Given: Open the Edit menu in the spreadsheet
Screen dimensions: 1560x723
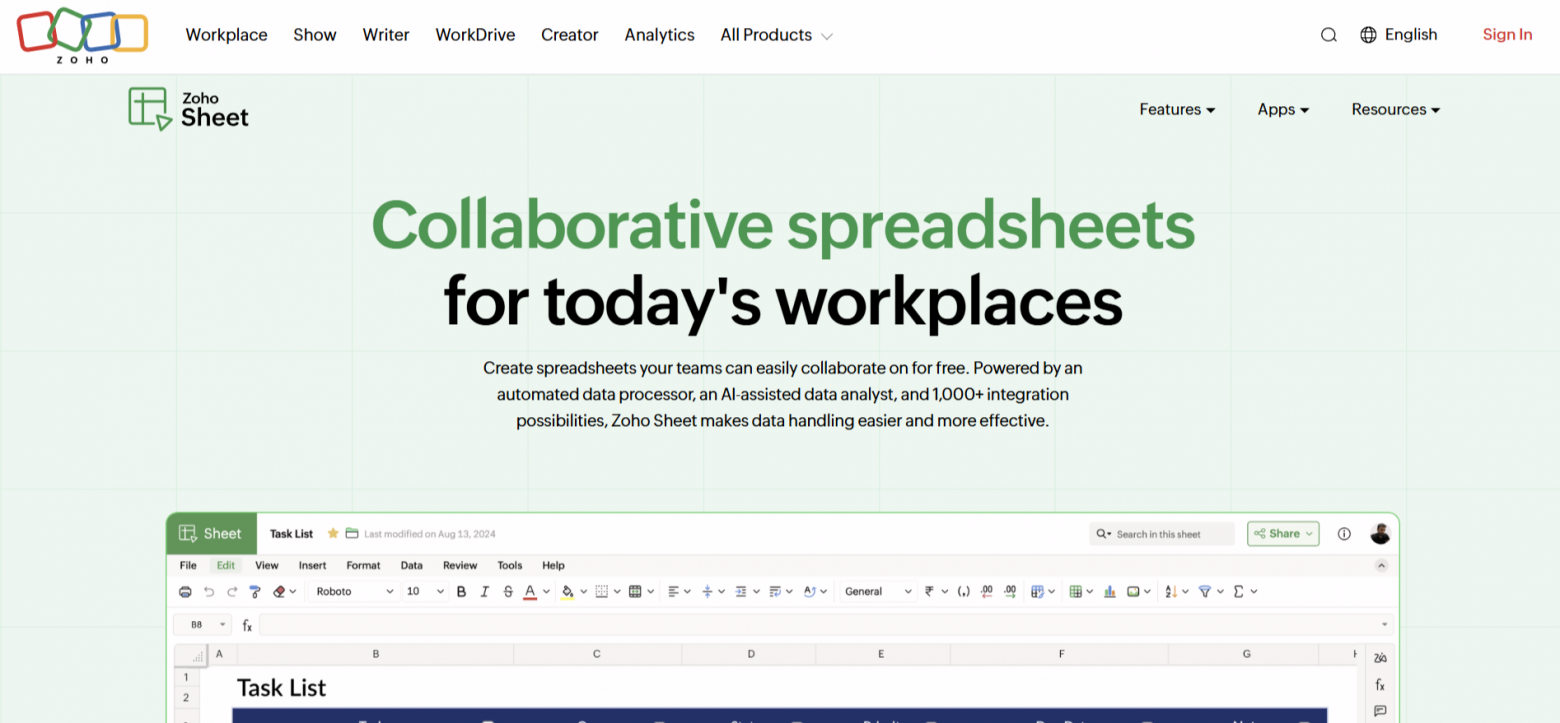Looking at the screenshot, I should (226, 565).
